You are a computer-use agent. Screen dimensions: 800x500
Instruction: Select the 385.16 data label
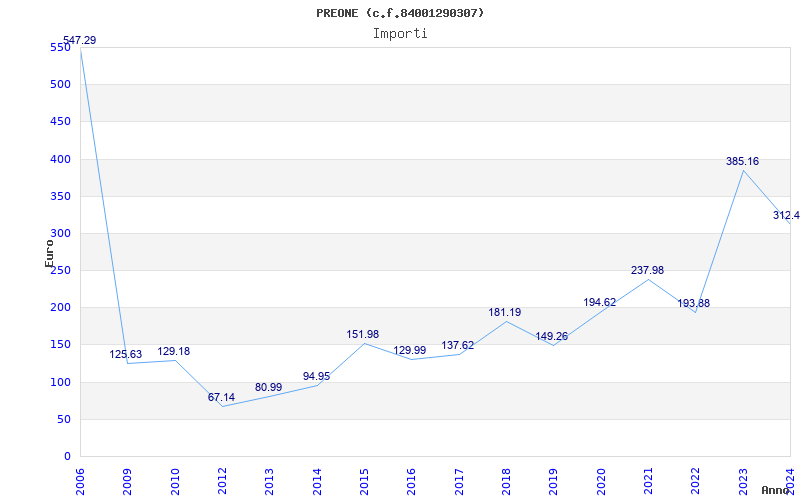[x=742, y=161]
